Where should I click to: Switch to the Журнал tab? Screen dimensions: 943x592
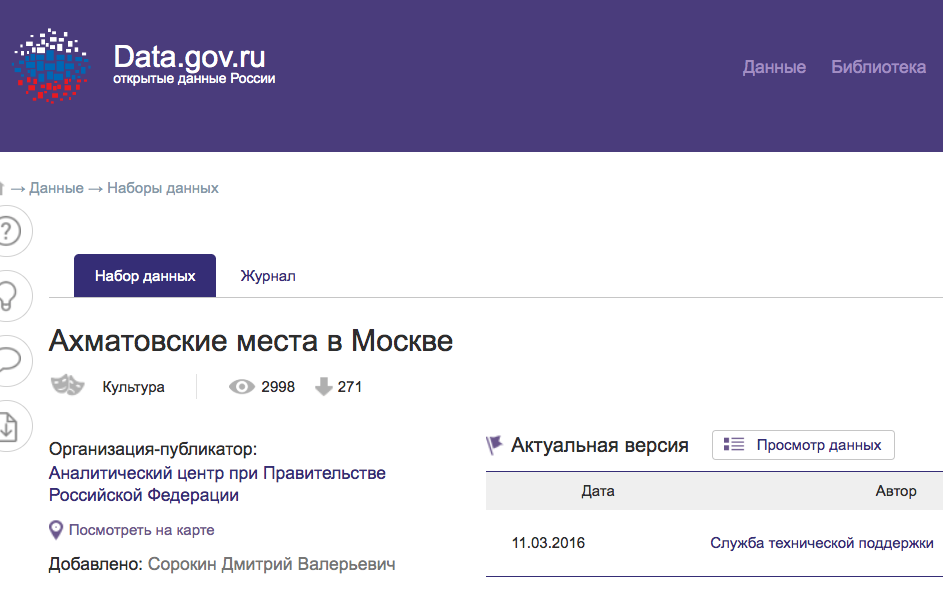click(x=268, y=276)
